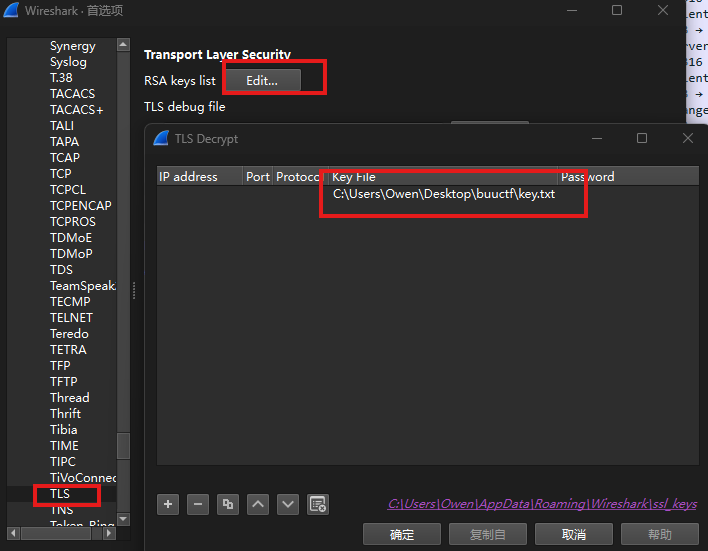Maximize the Wireshark 首选项 window

617,10
